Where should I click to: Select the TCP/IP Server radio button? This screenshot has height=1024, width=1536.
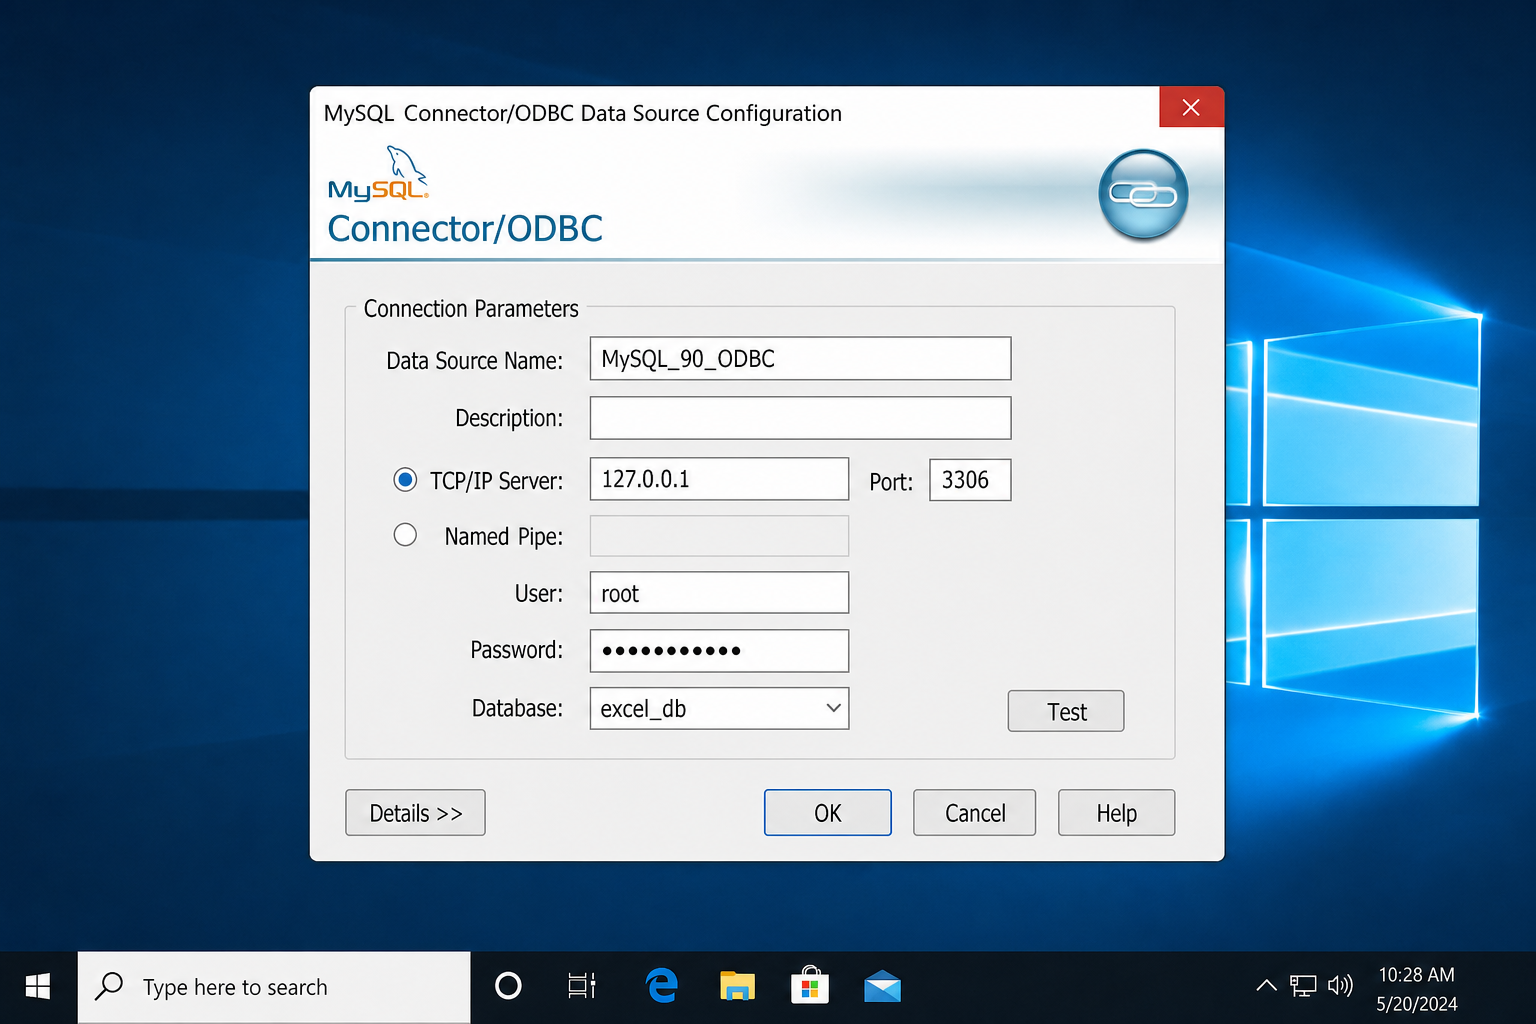tap(405, 480)
